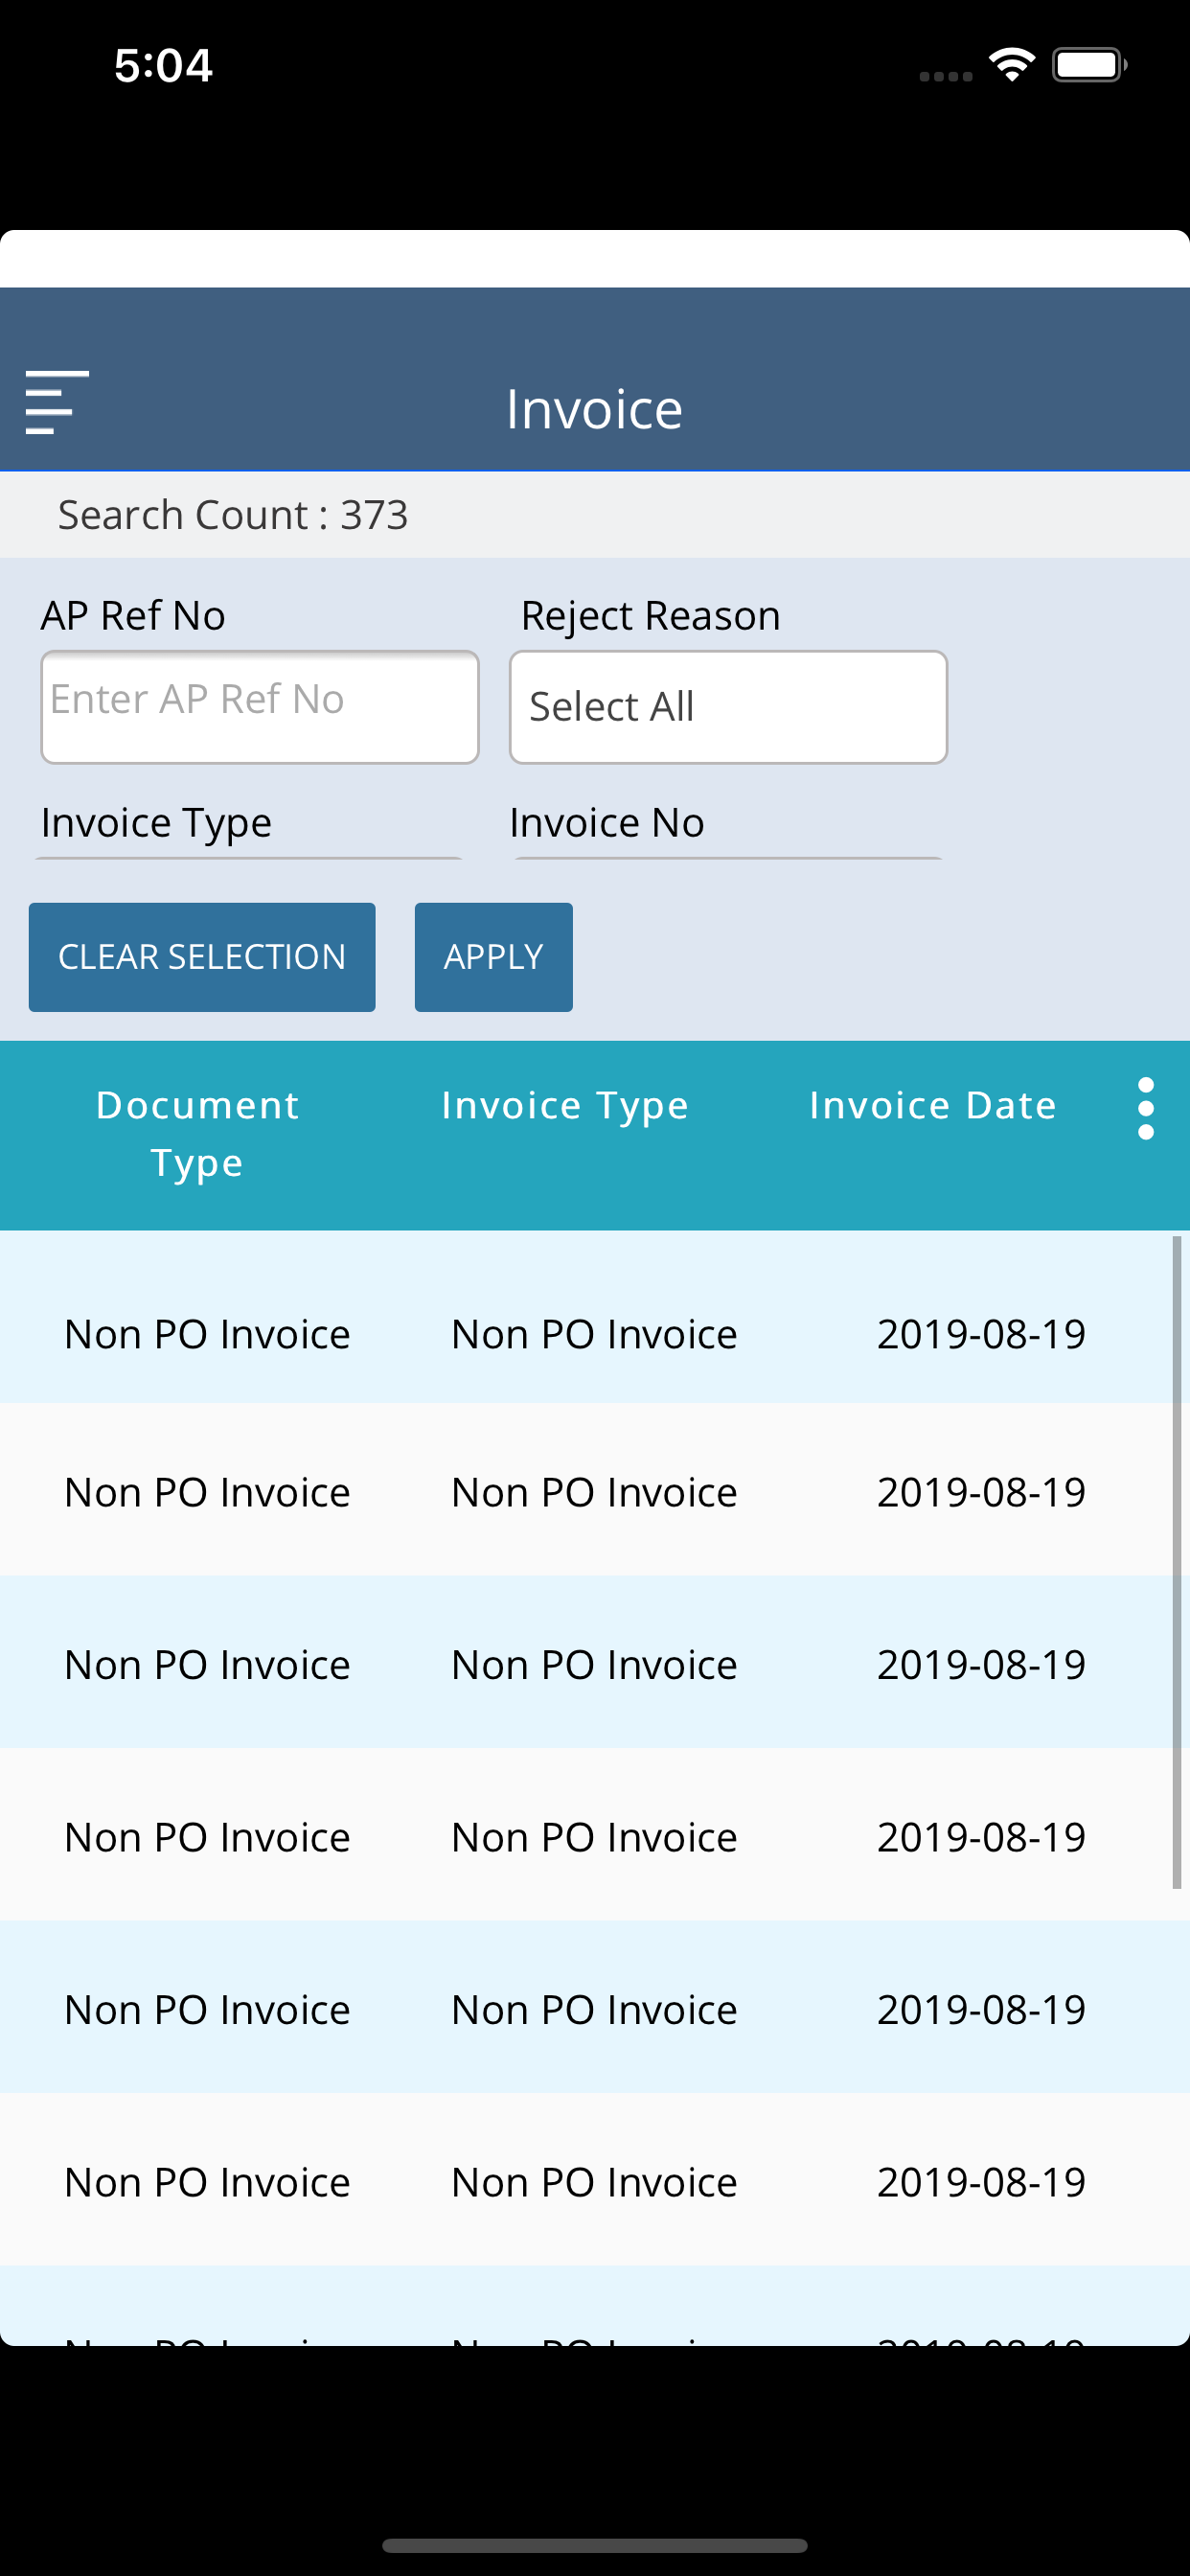Select first row's Document Type cell
Image resolution: width=1190 pixels, height=2576 pixels.
pyautogui.click(x=207, y=1334)
